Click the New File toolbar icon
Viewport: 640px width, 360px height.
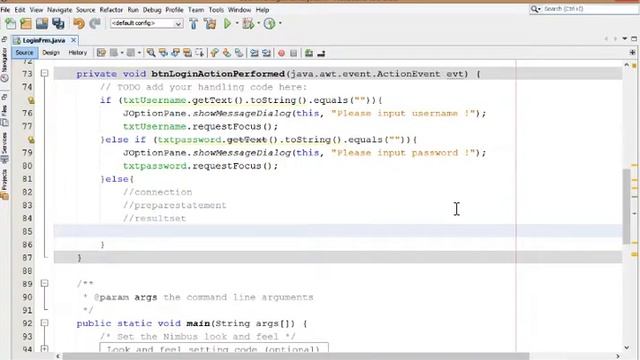pos(10,24)
